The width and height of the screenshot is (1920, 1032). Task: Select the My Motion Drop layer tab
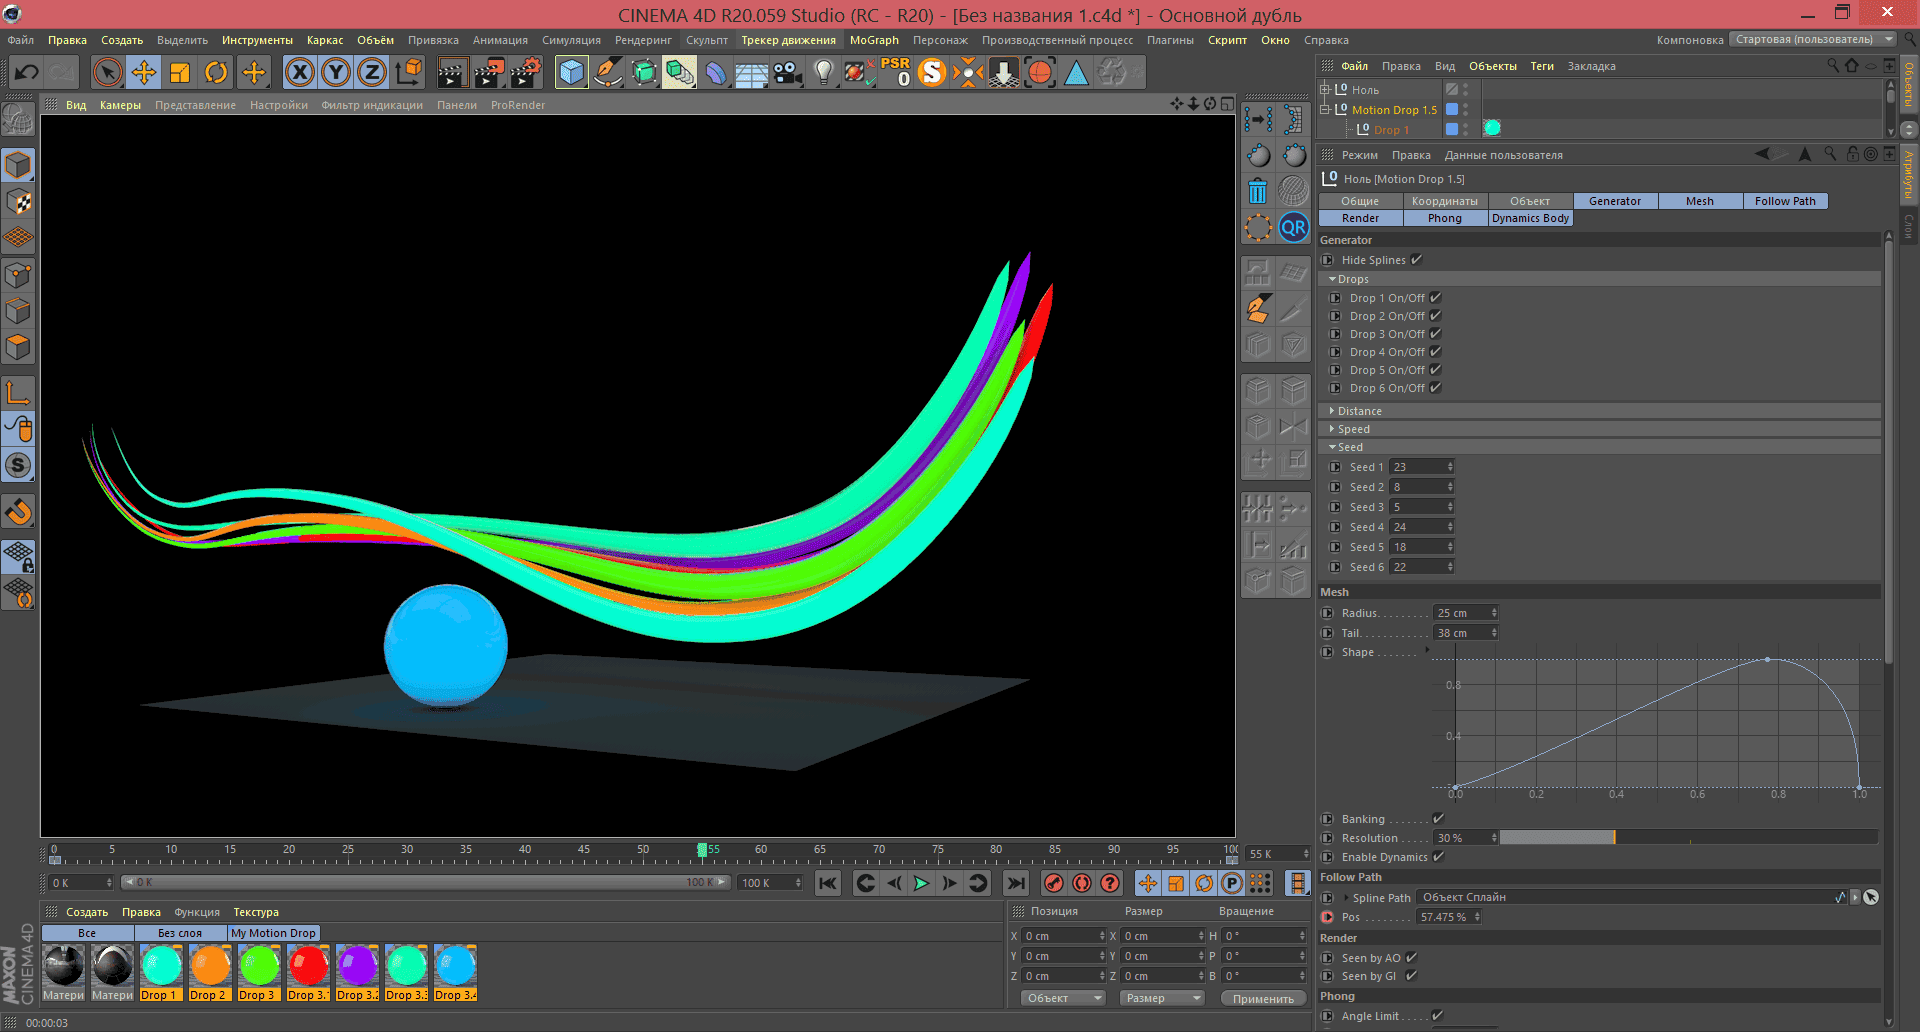[273, 933]
